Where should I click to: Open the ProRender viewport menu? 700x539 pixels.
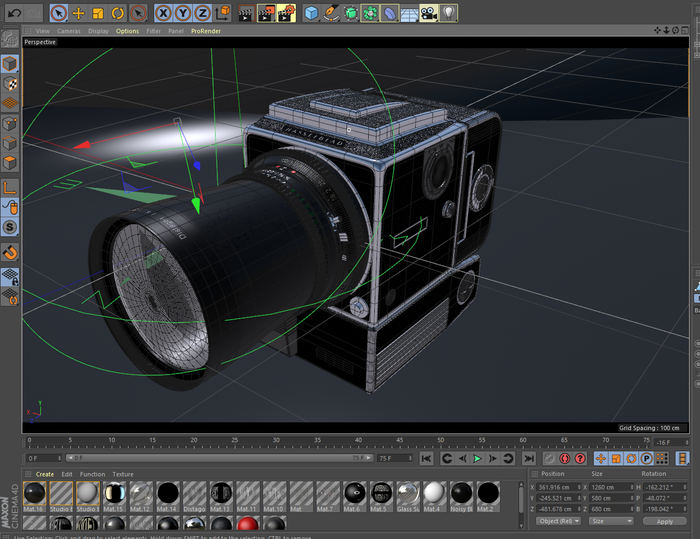click(x=204, y=31)
